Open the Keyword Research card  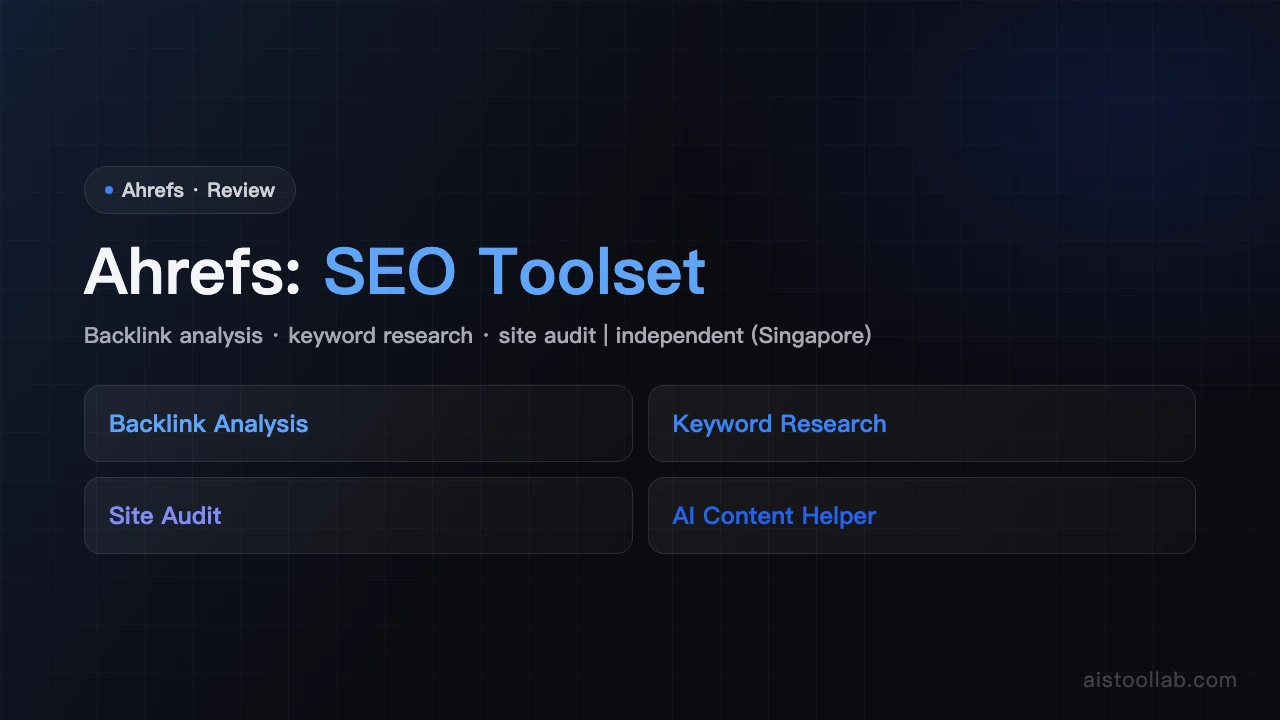click(922, 423)
